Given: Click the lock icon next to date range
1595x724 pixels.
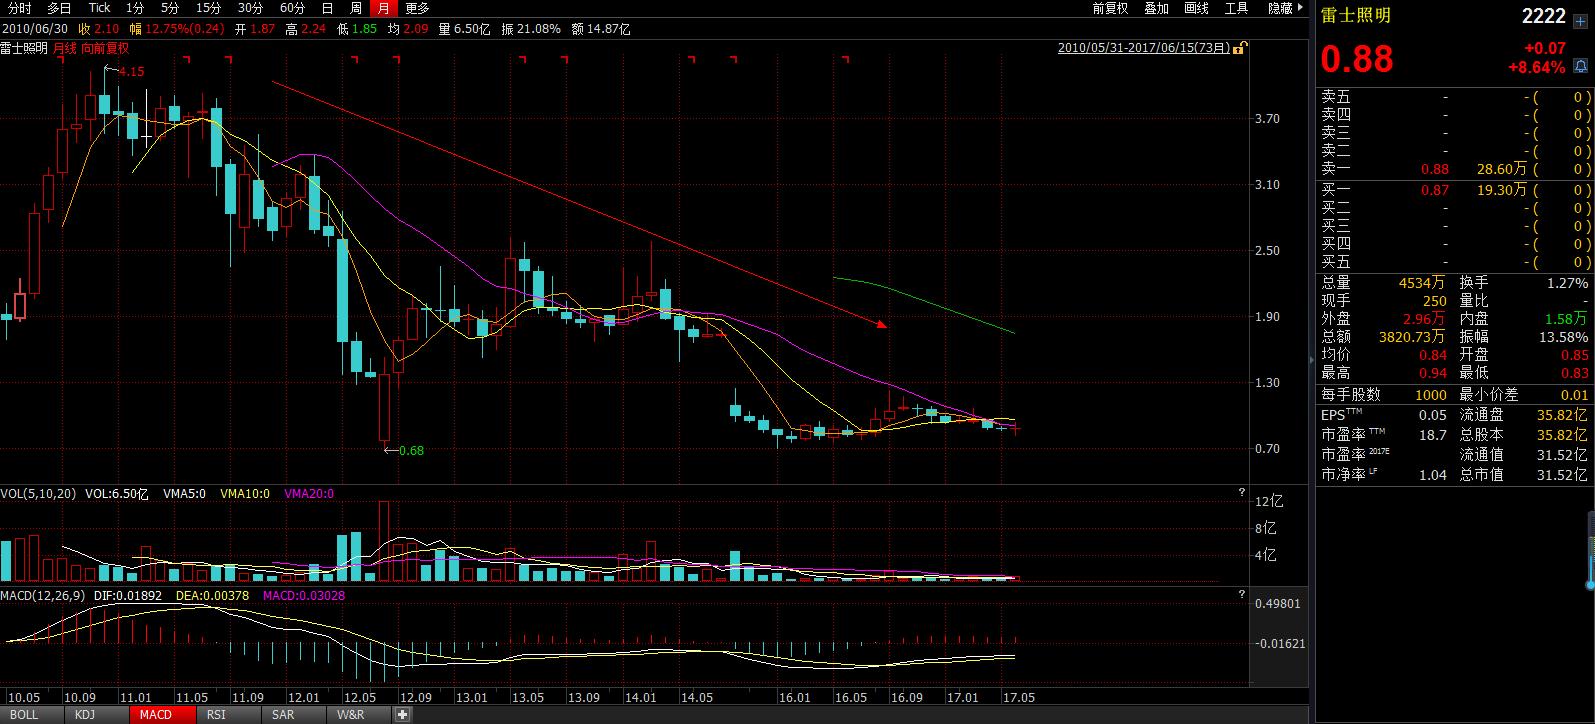Looking at the screenshot, I should [x=1239, y=47].
